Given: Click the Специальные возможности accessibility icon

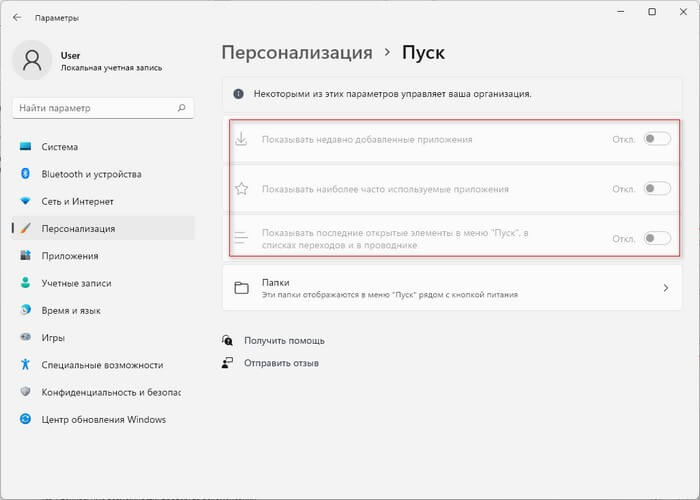Looking at the screenshot, I should [25, 364].
